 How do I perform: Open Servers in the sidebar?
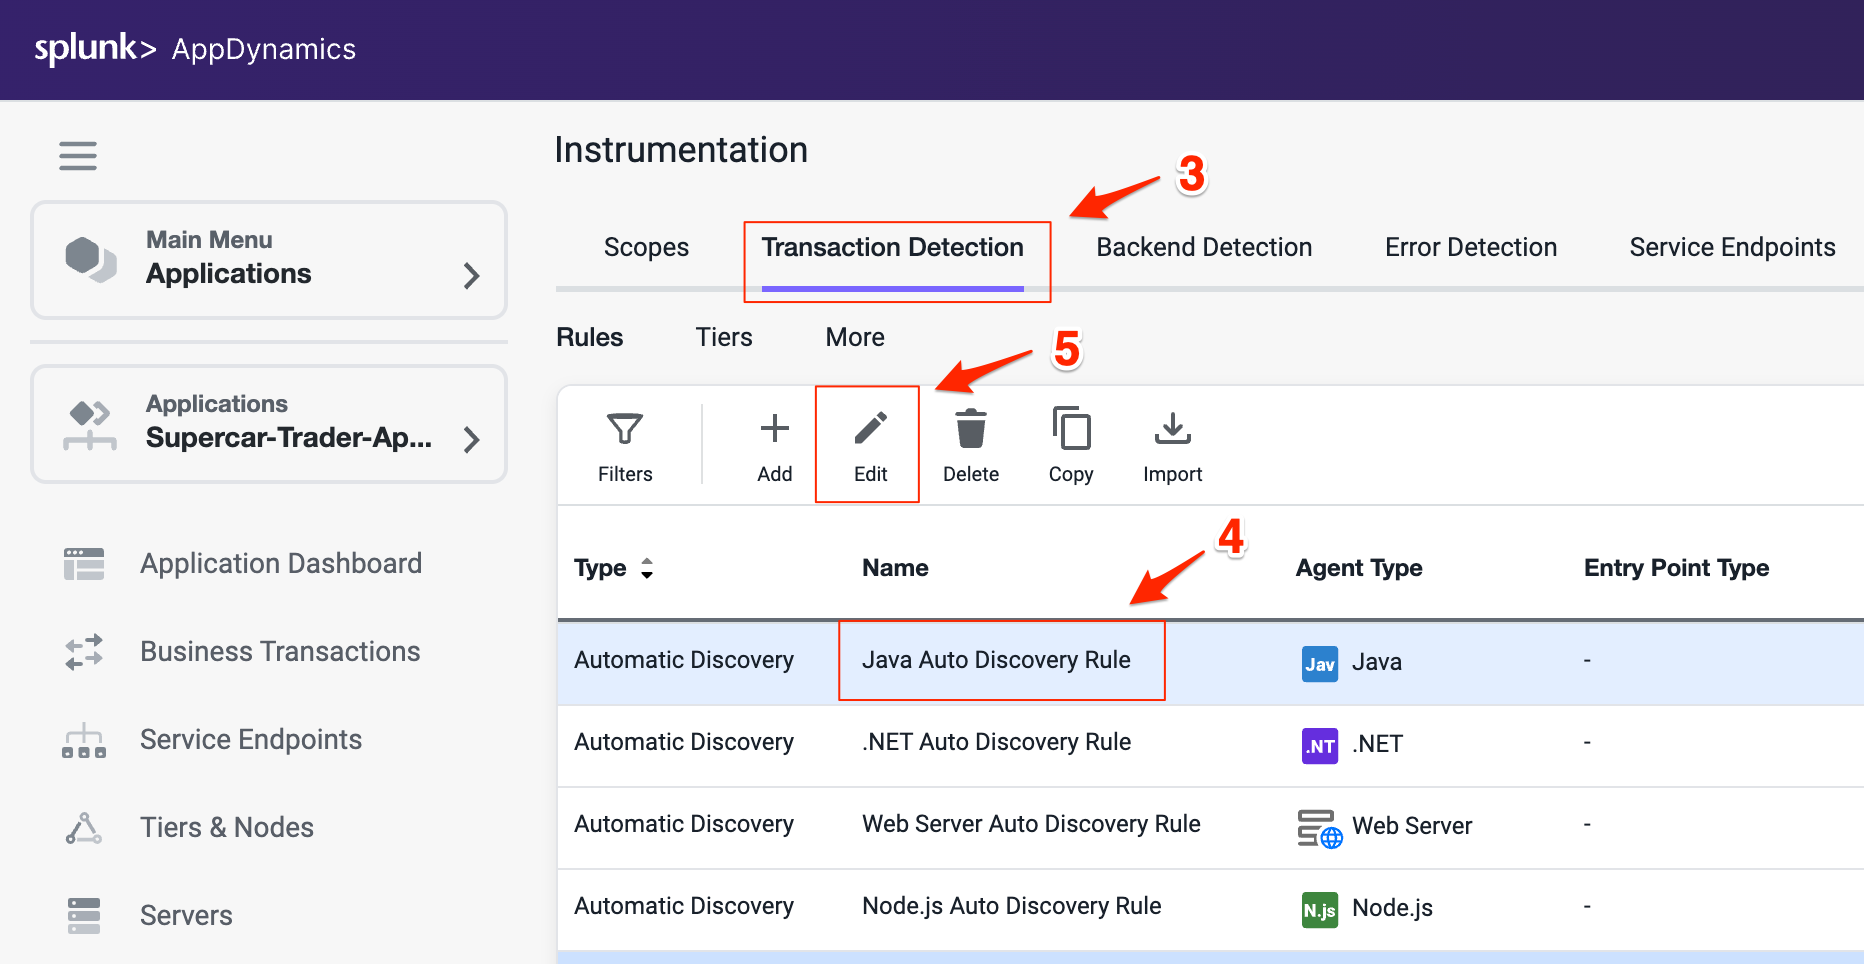(x=186, y=915)
